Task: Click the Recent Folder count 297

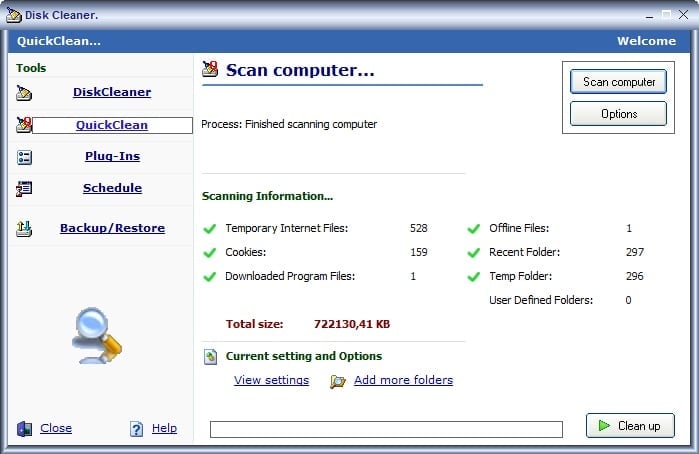Action: [x=634, y=252]
